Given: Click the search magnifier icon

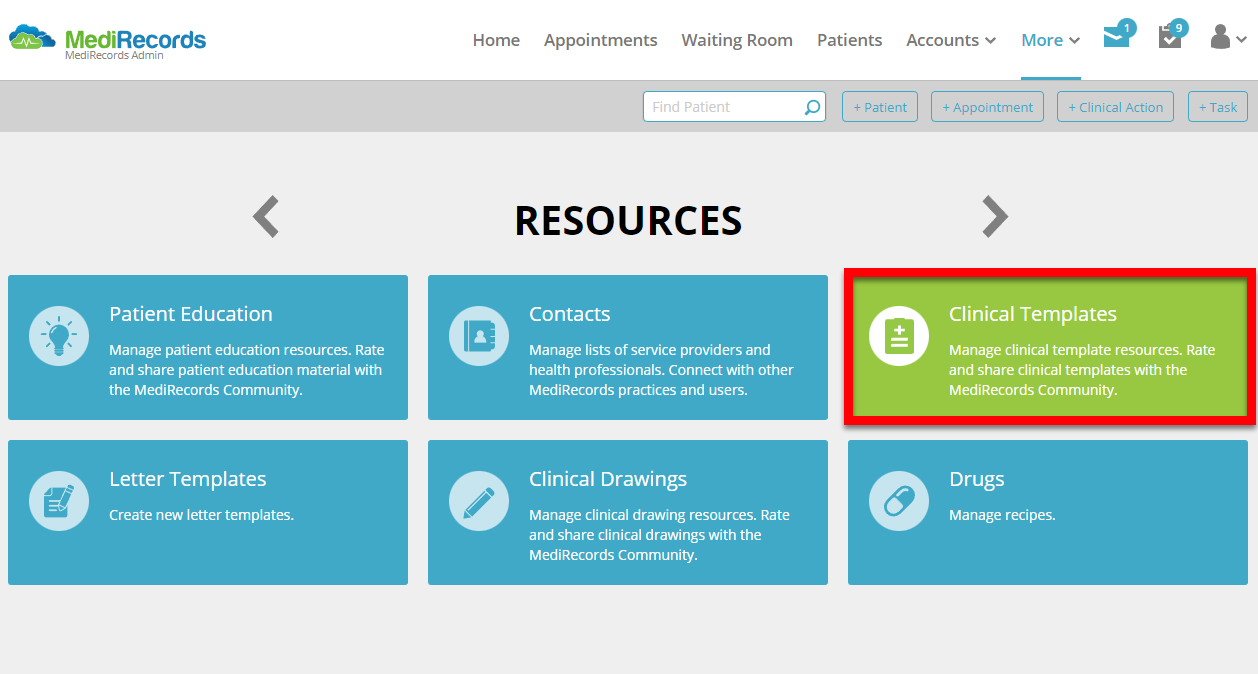Looking at the screenshot, I should pyautogui.click(x=812, y=107).
